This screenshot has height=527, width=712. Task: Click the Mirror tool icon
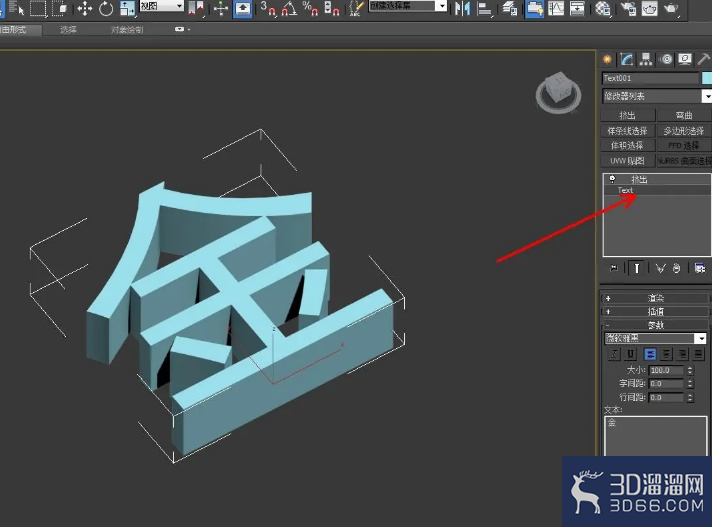tap(463, 9)
